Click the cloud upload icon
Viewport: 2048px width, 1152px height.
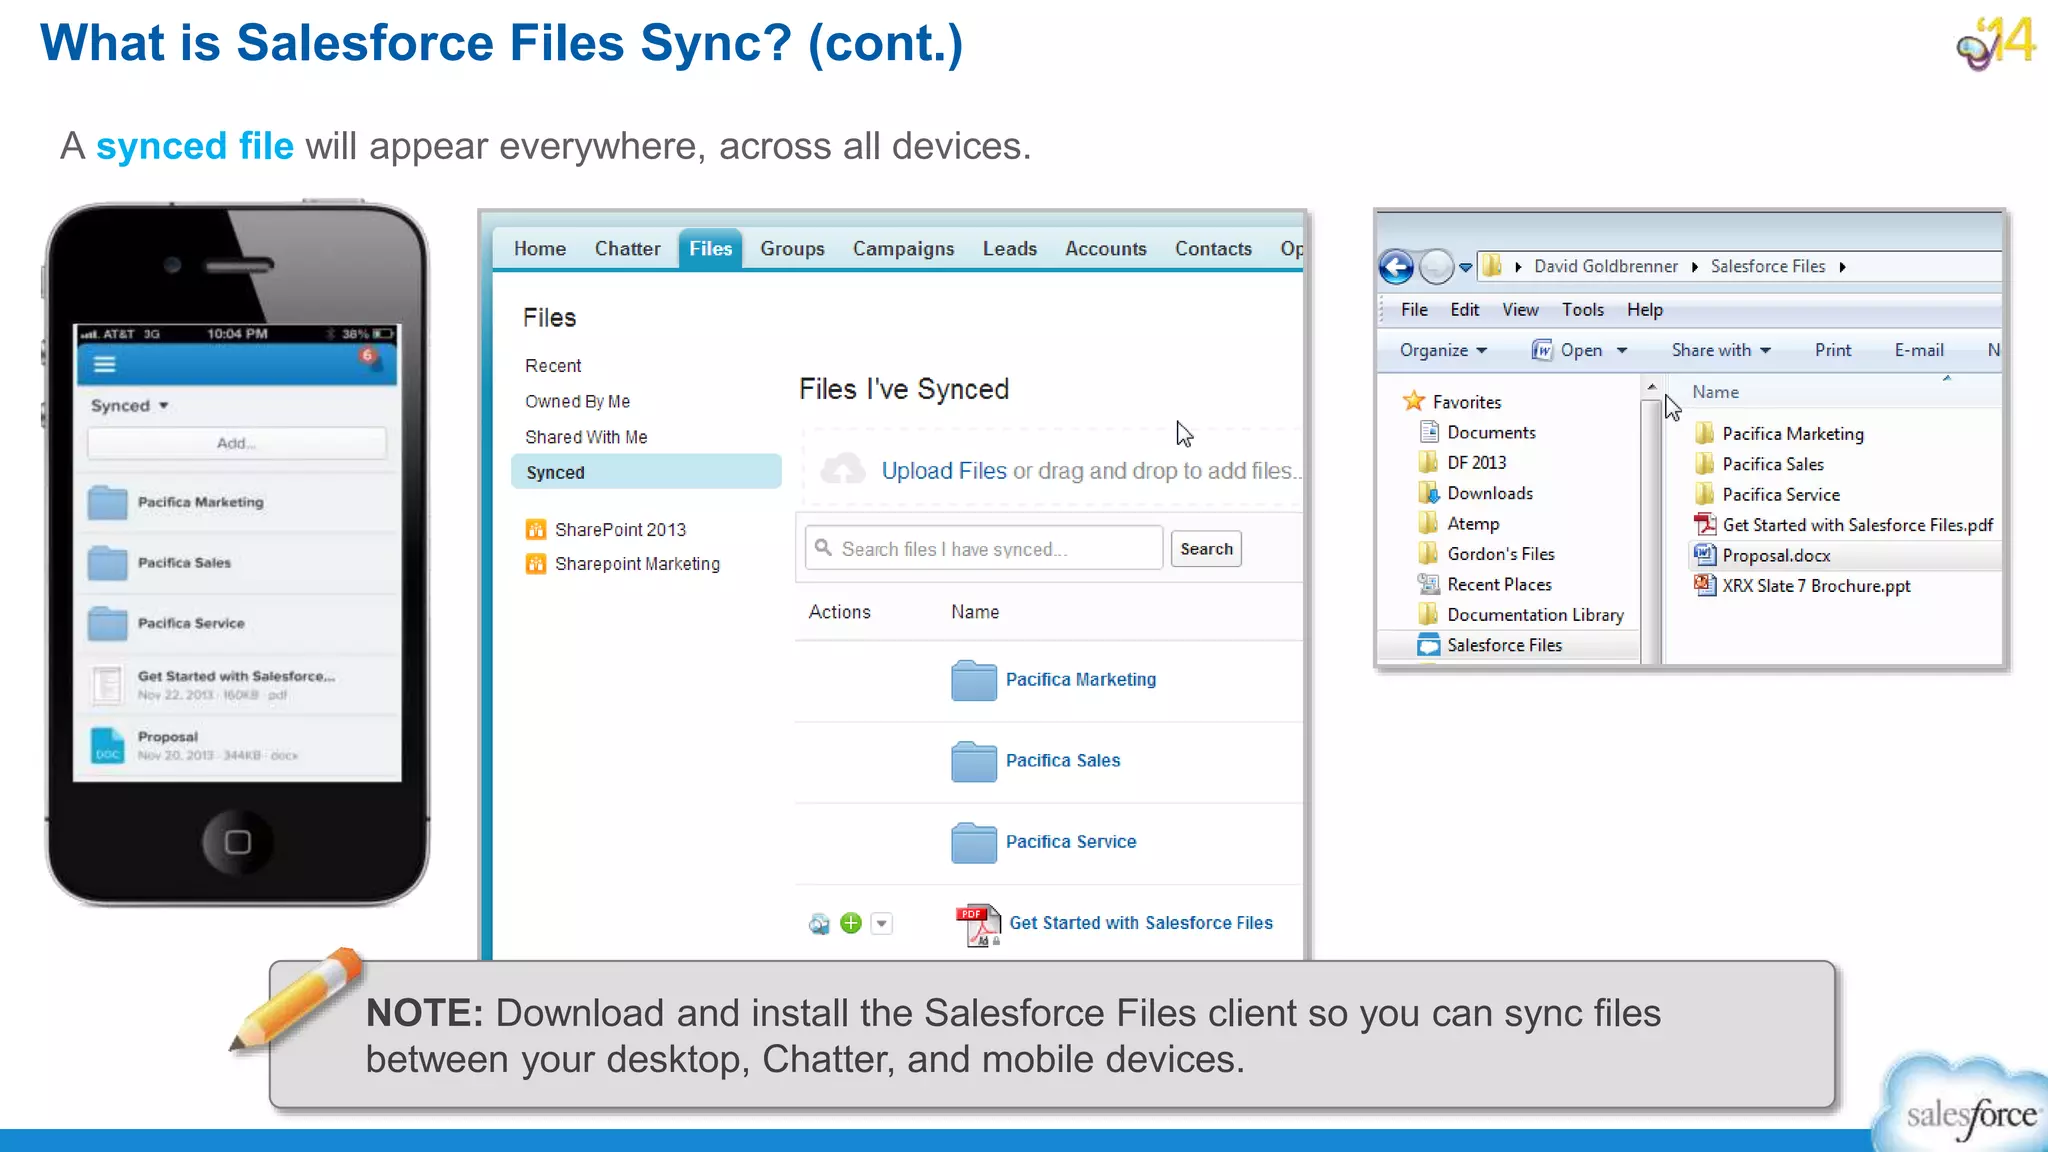pyautogui.click(x=843, y=468)
